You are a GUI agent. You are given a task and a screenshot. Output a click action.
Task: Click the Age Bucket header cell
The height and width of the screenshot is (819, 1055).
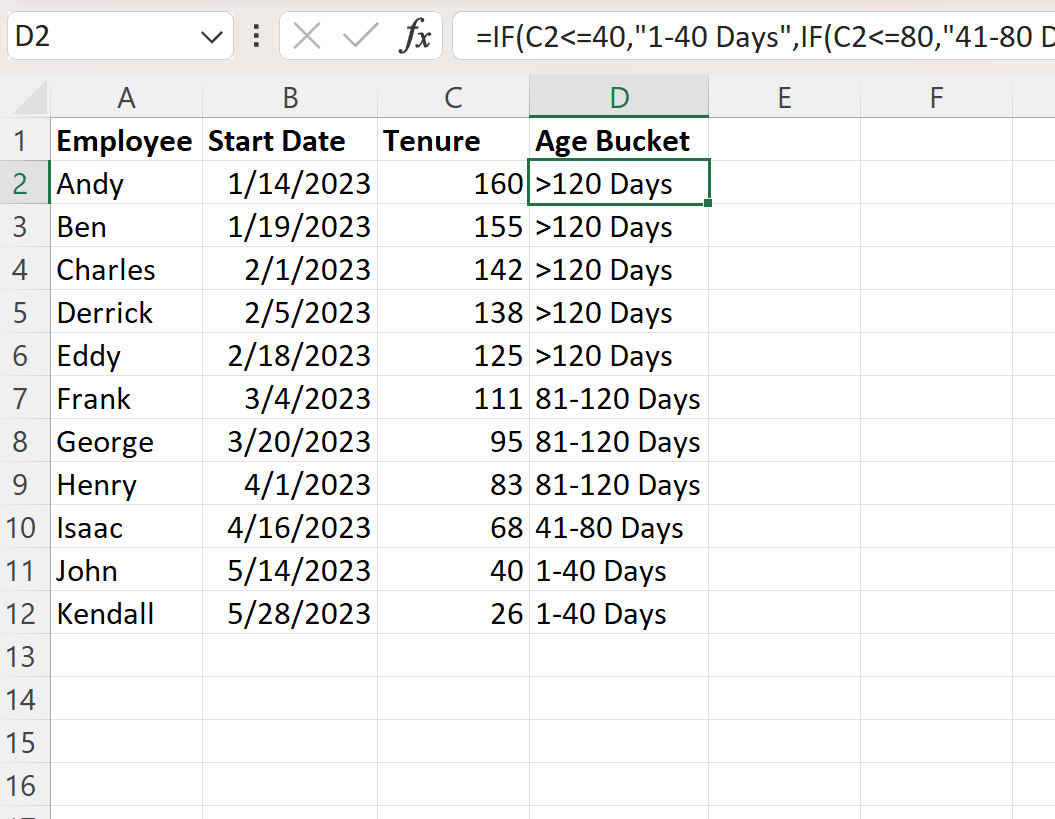(x=618, y=140)
